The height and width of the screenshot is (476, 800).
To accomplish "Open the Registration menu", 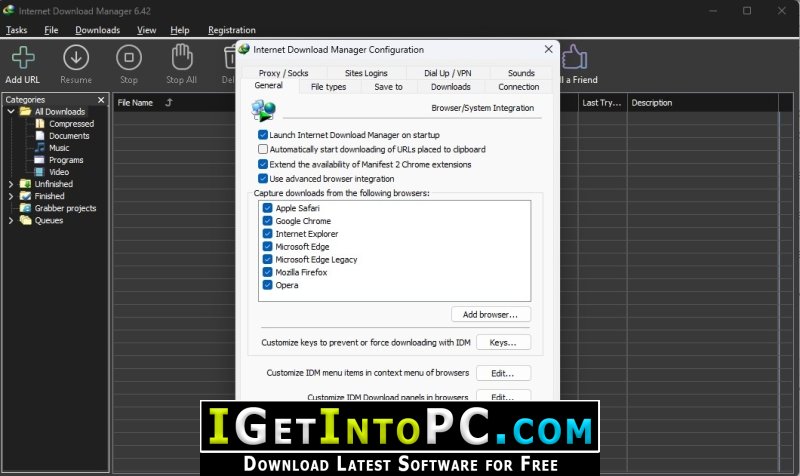I will tap(232, 30).
